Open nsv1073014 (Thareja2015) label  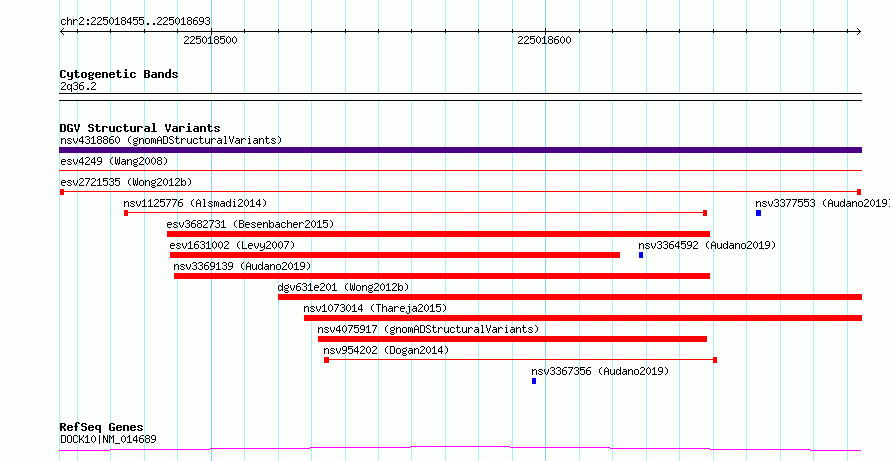coord(375,308)
